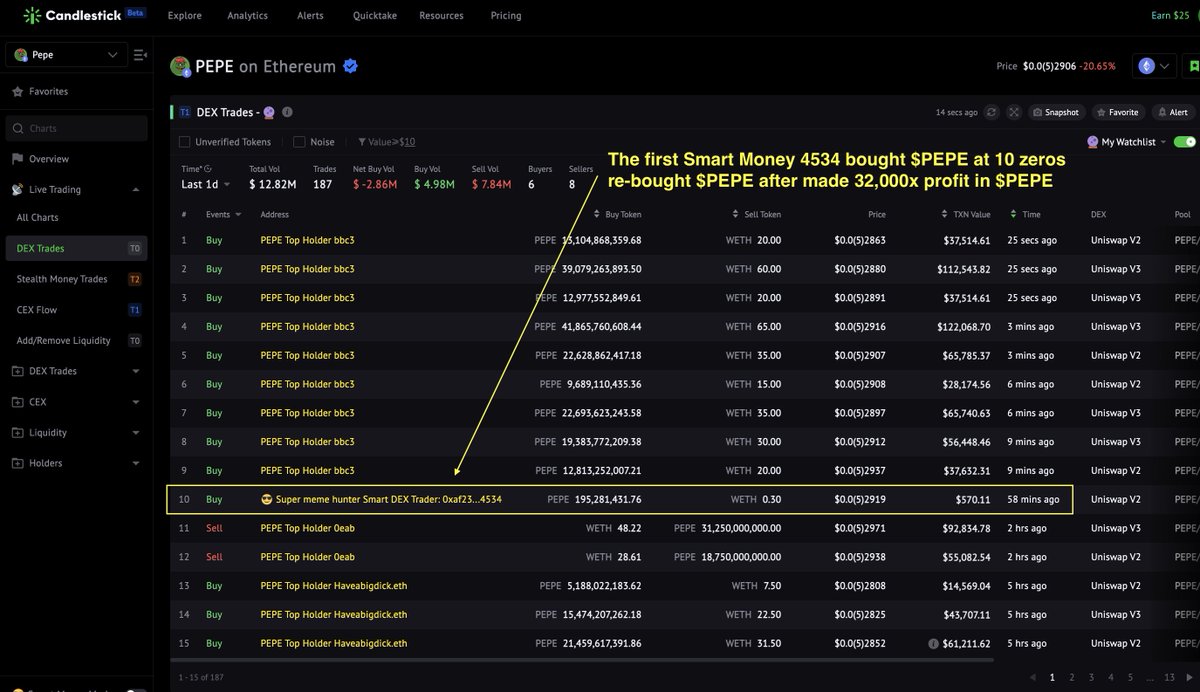Click the refresh icon beside 14 secs ago
Viewport: 1200px width, 692px height.
tap(992, 112)
